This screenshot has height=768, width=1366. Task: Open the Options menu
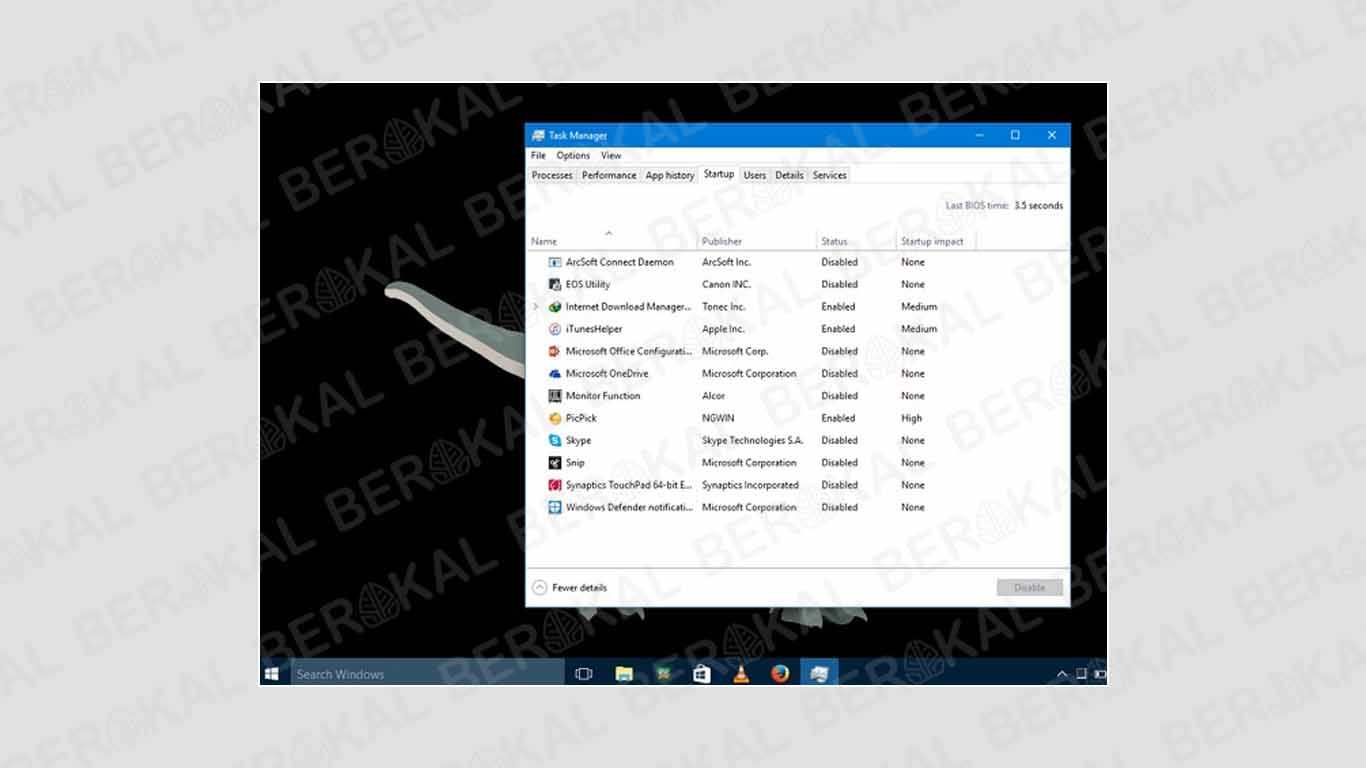tap(573, 155)
